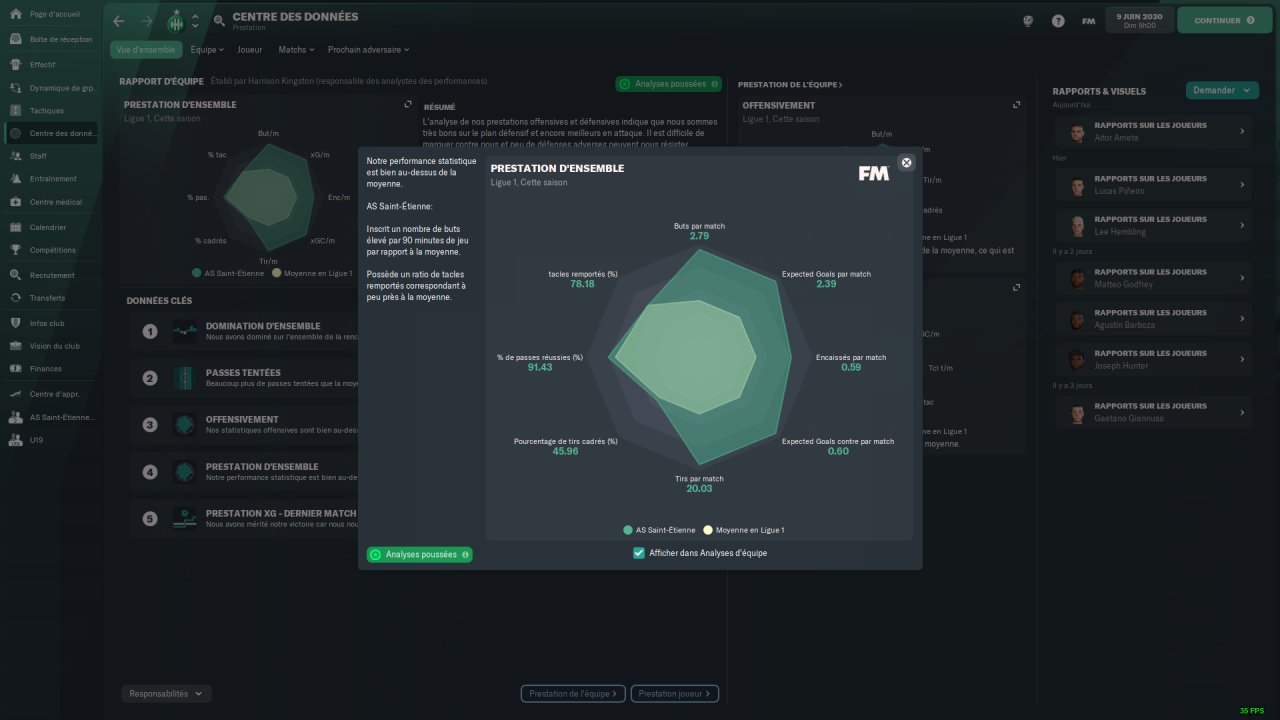The width and height of the screenshot is (1280, 720).
Task: Click Moyenne en Ligue 1 popup legend swatch
Action: (708, 530)
